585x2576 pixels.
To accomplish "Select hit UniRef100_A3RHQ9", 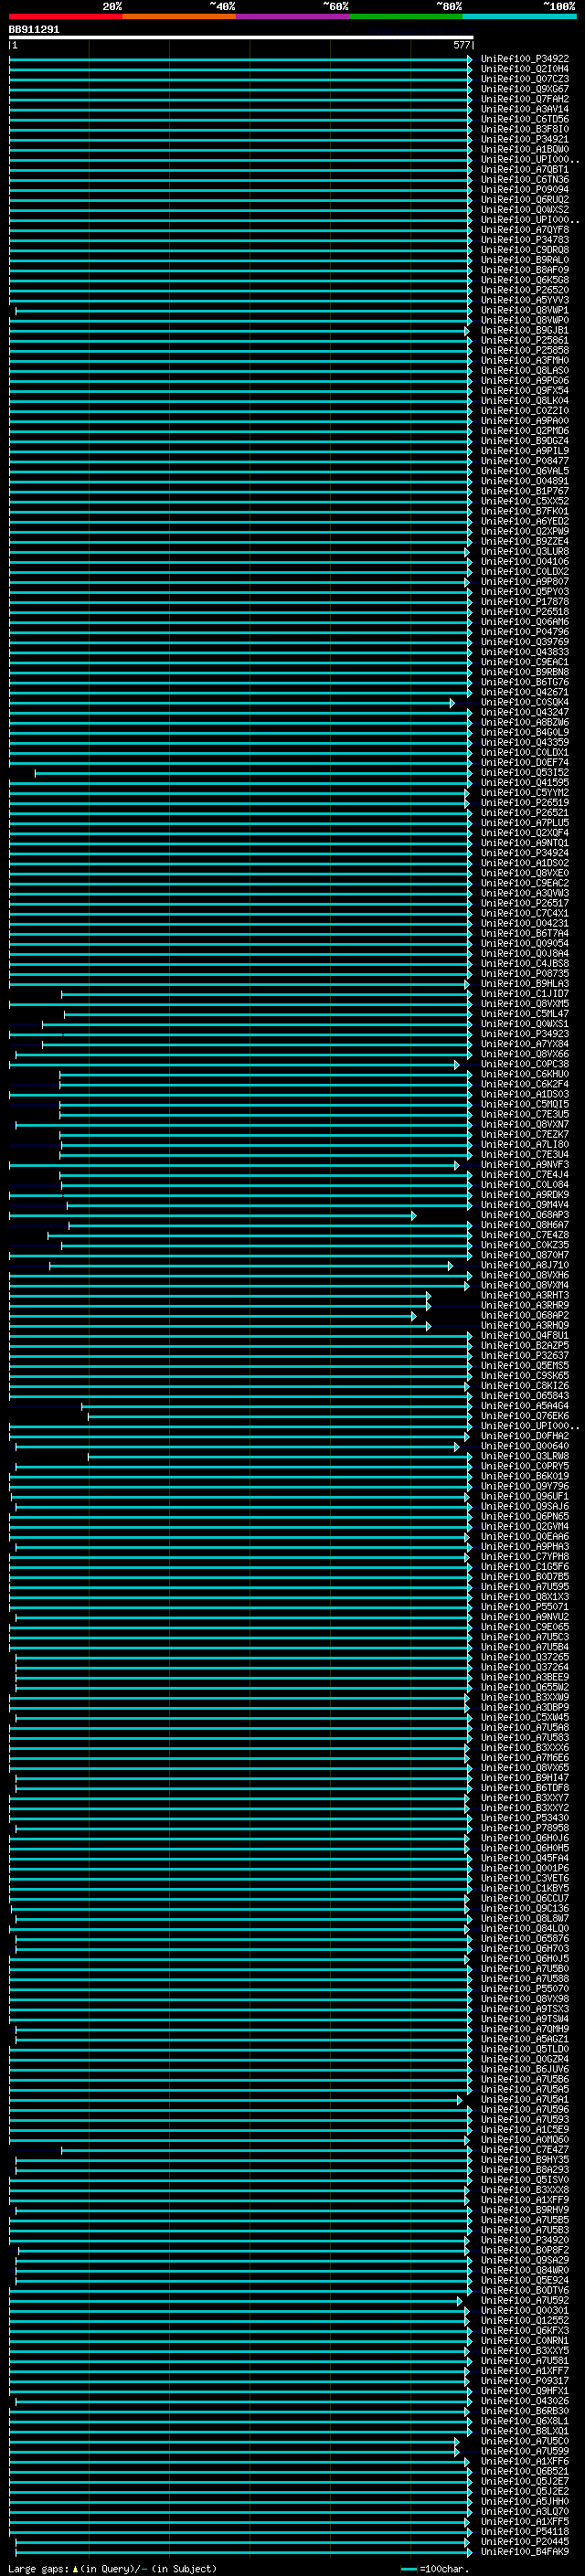I will click(524, 1326).
